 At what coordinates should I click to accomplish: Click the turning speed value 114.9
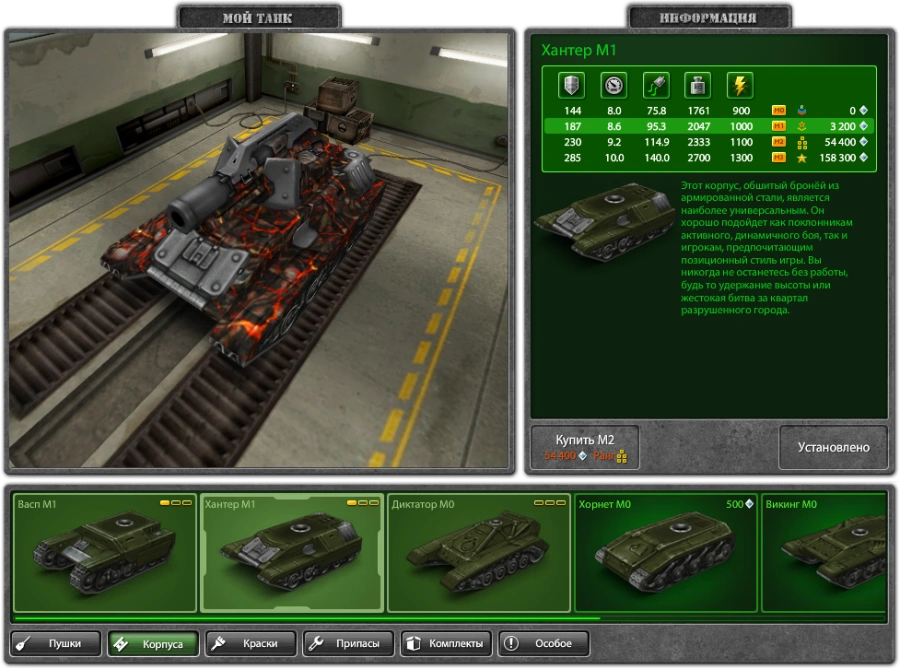pos(657,142)
